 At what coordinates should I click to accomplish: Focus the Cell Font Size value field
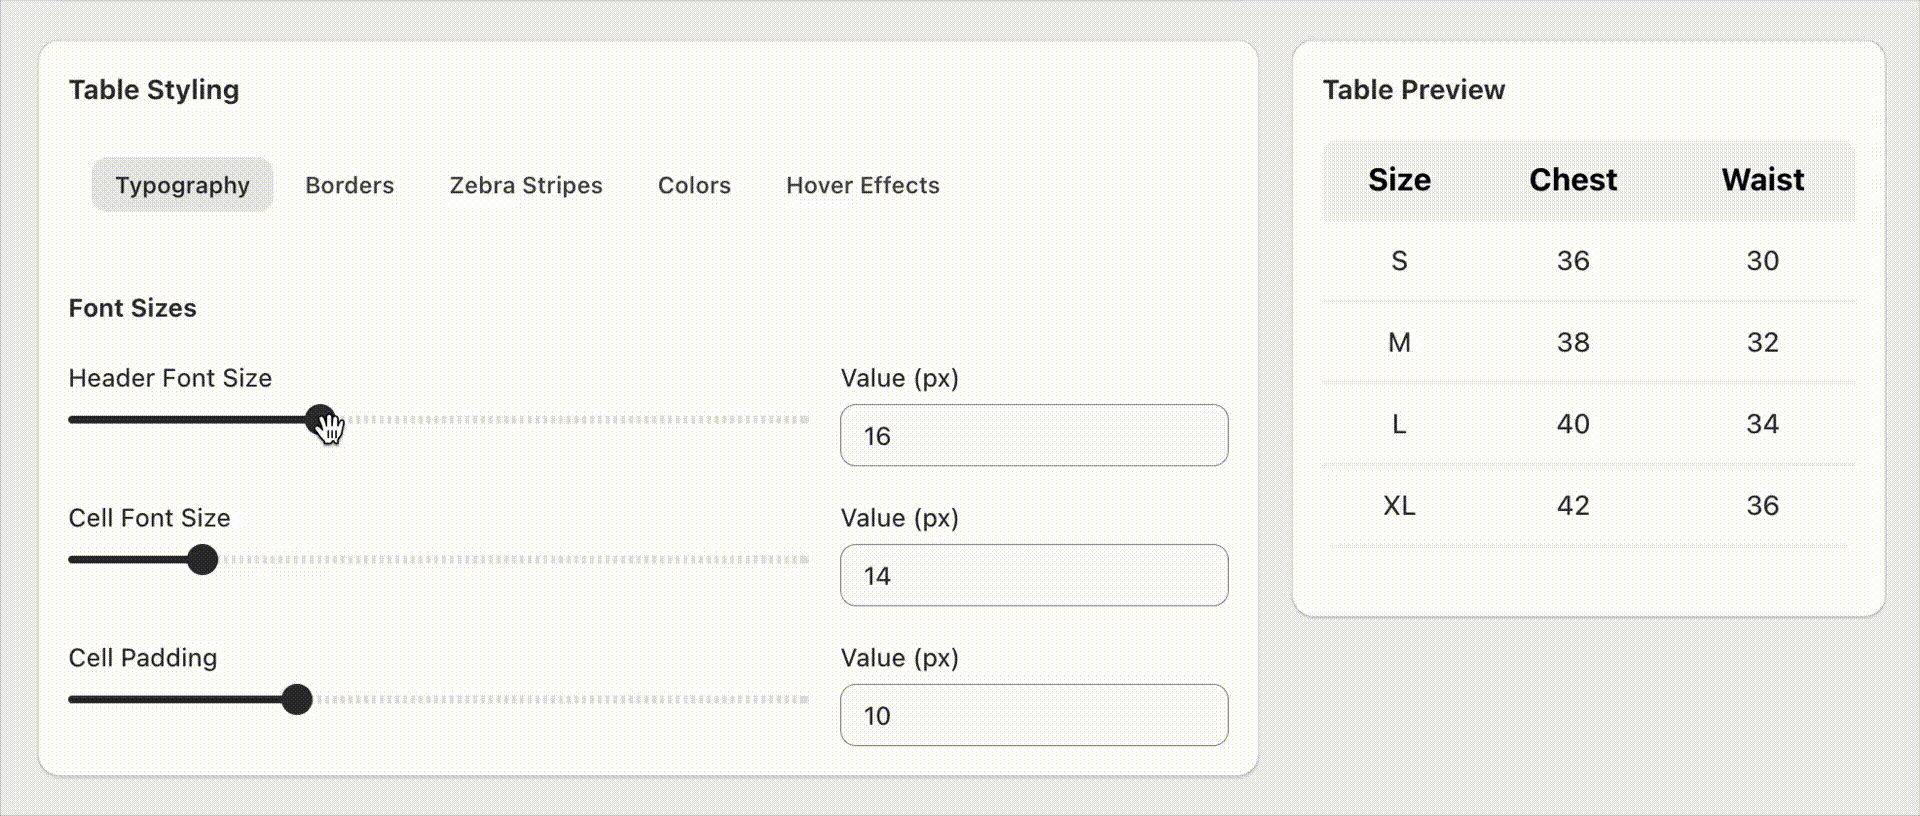click(1034, 575)
